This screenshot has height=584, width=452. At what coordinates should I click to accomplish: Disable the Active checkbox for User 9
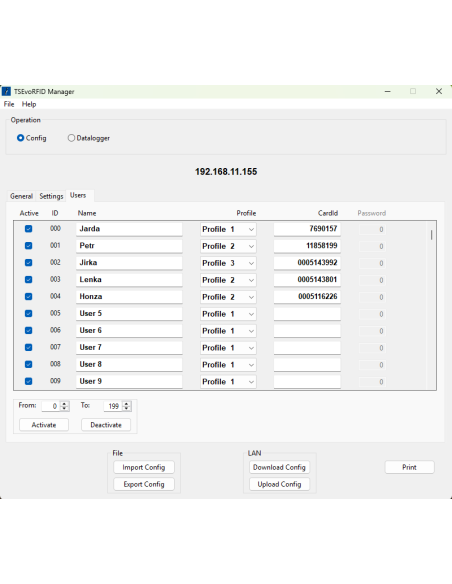click(28, 381)
